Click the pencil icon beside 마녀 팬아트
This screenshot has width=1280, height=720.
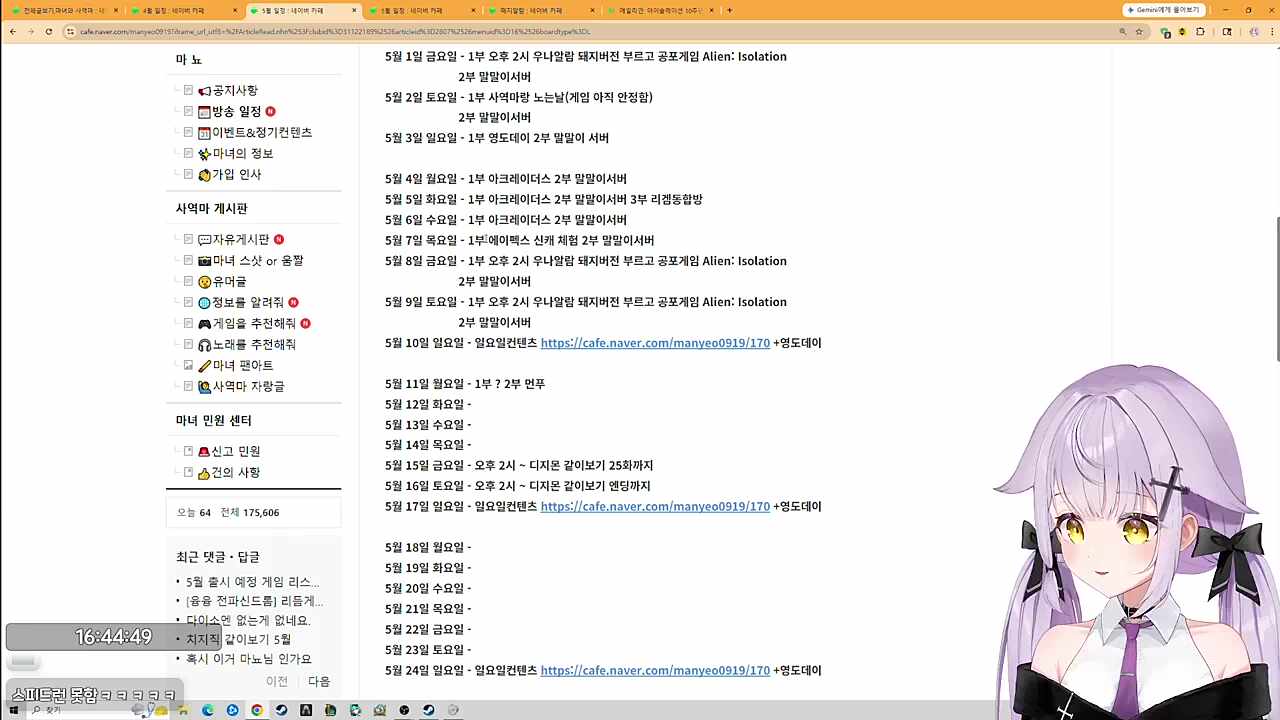204,366
